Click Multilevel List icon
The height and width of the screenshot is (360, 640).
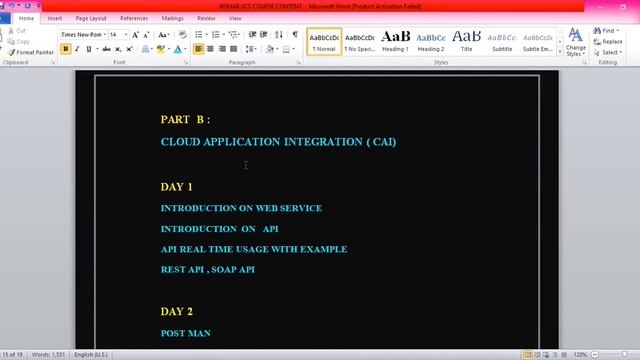232,35
